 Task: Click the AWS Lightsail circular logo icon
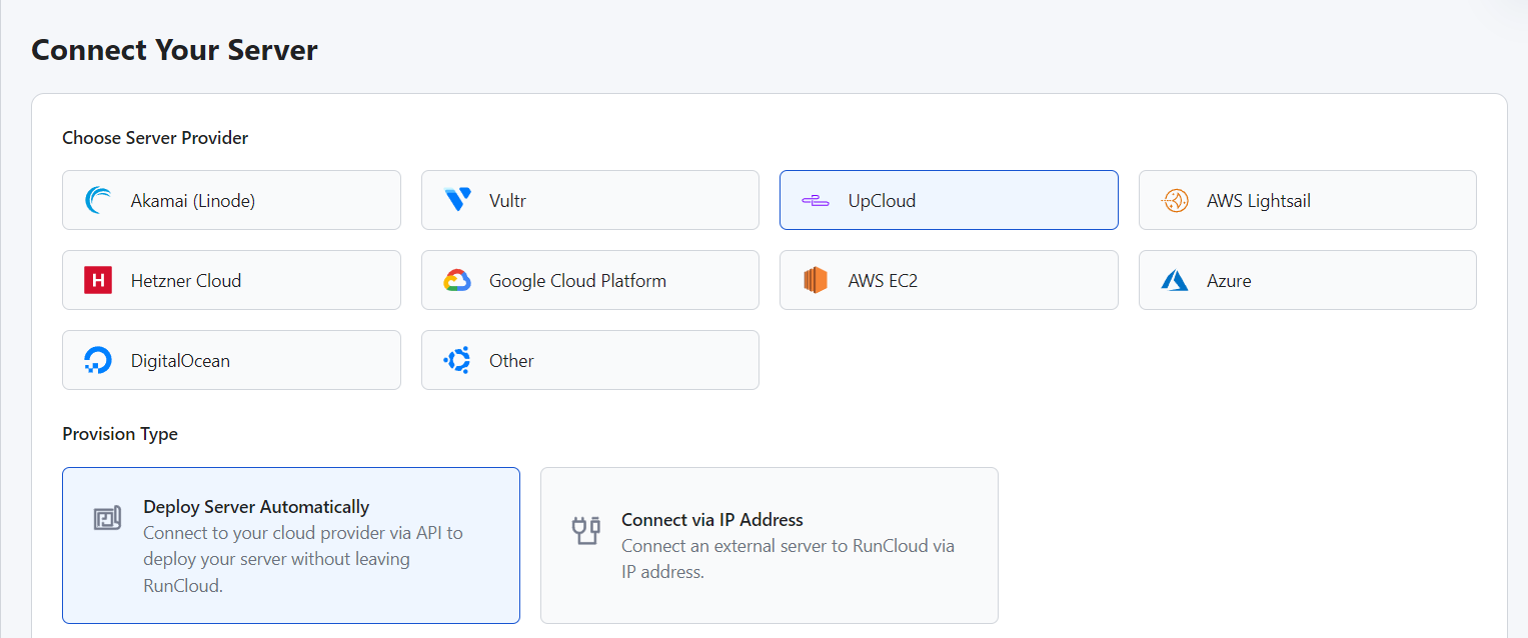[x=1173, y=199]
